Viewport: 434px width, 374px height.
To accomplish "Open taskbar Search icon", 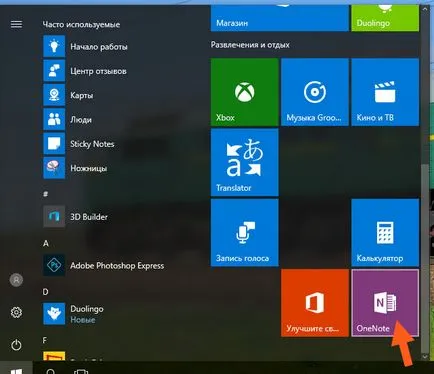I will pyautogui.click(x=50, y=371).
